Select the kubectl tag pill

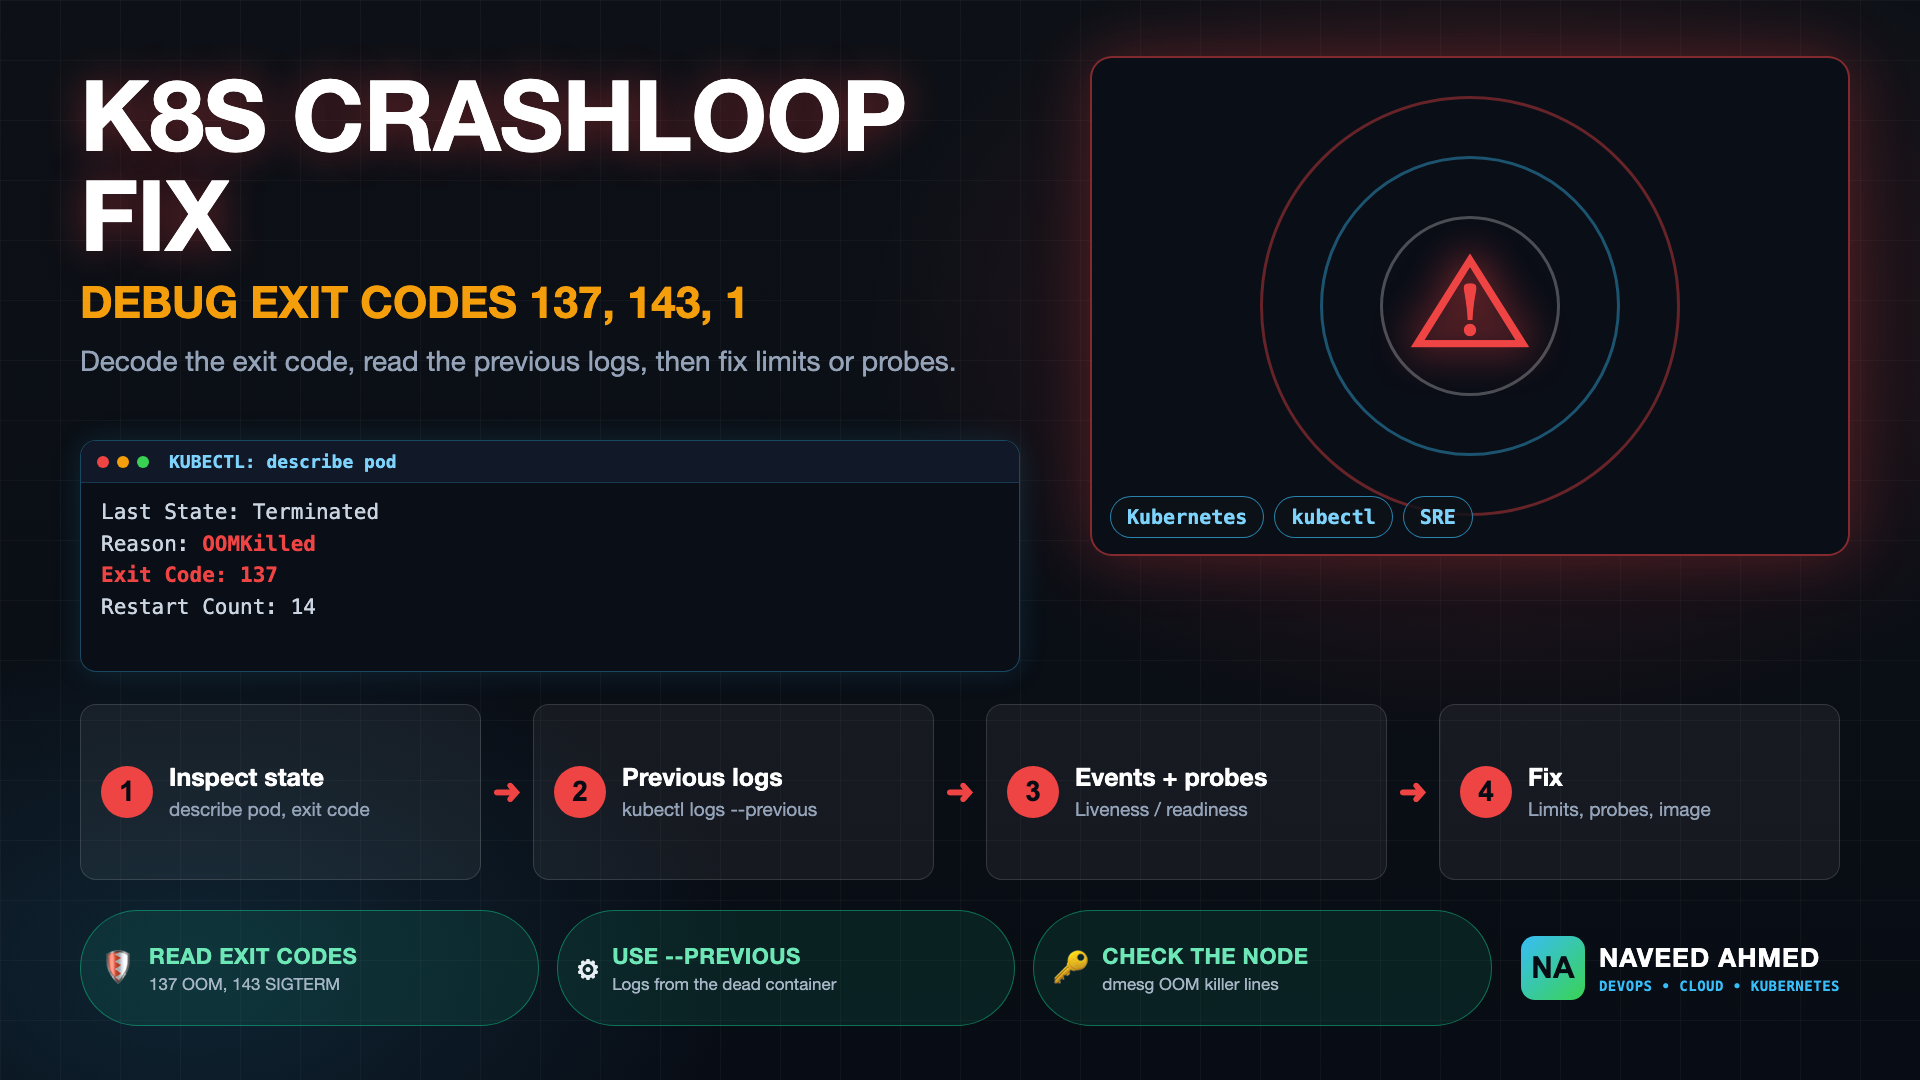[1333, 517]
